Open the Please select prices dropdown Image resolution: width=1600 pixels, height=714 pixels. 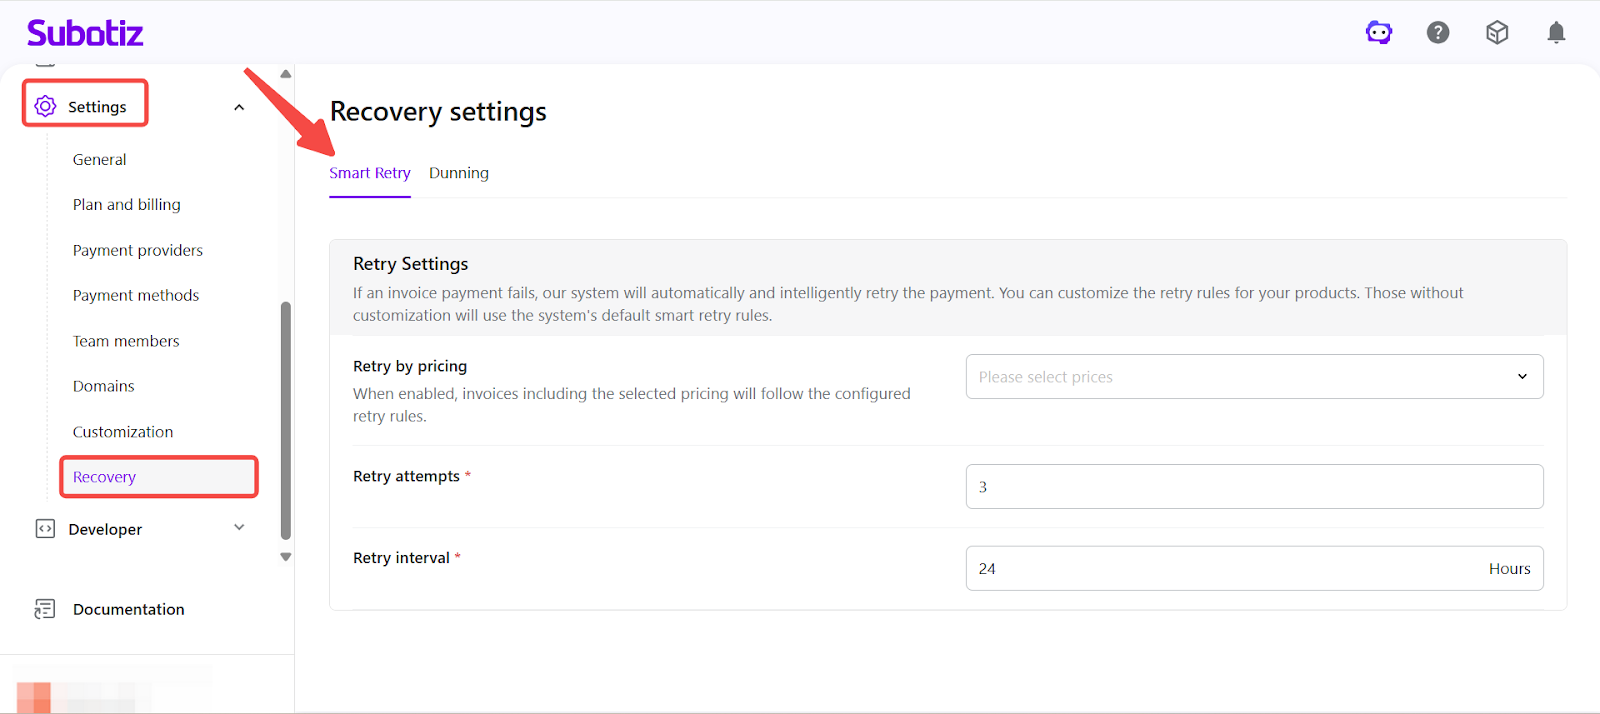pyautogui.click(x=1254, y=377)
